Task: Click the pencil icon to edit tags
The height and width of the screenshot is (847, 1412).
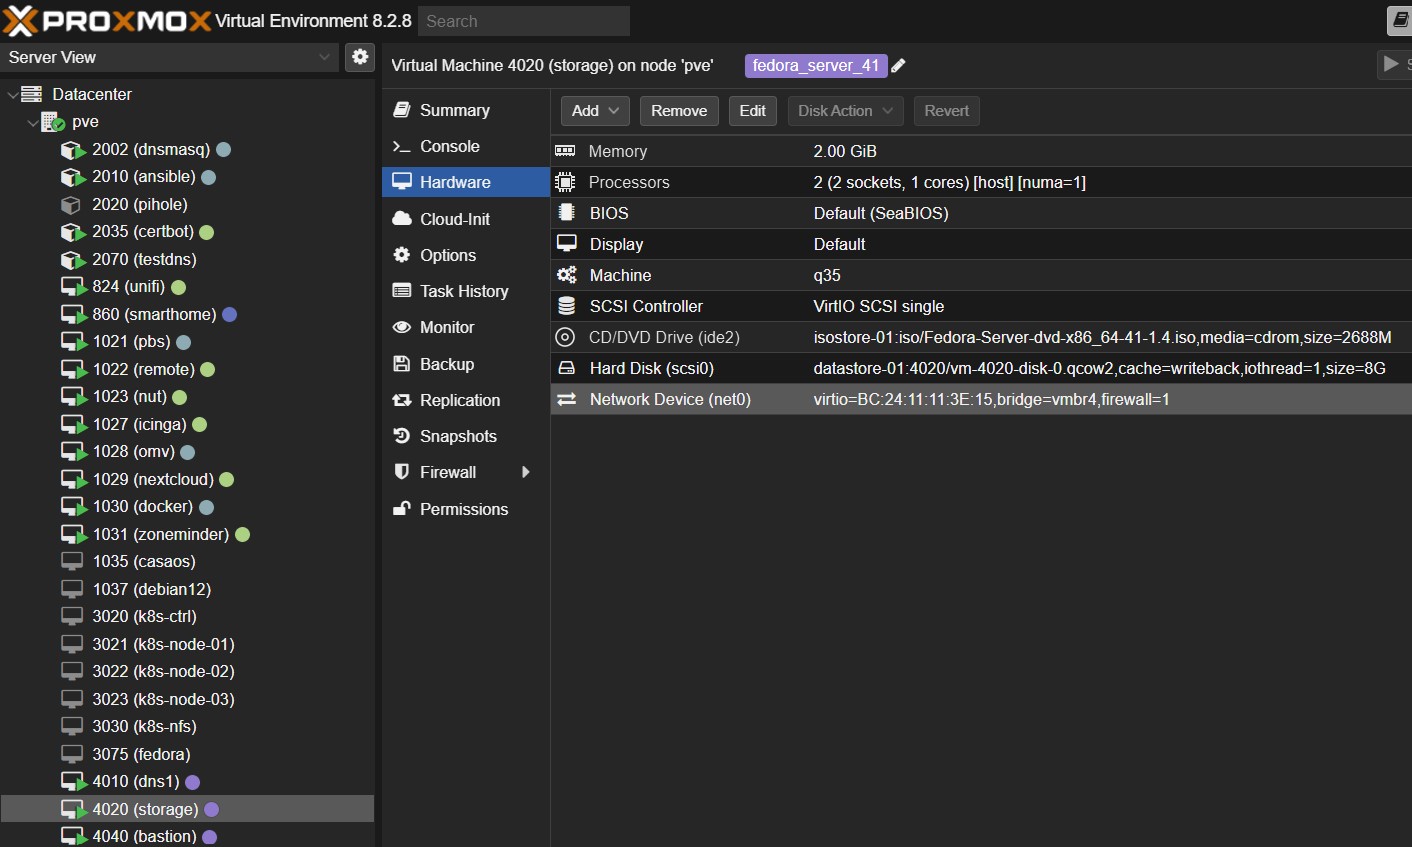Action: (898, 66)
